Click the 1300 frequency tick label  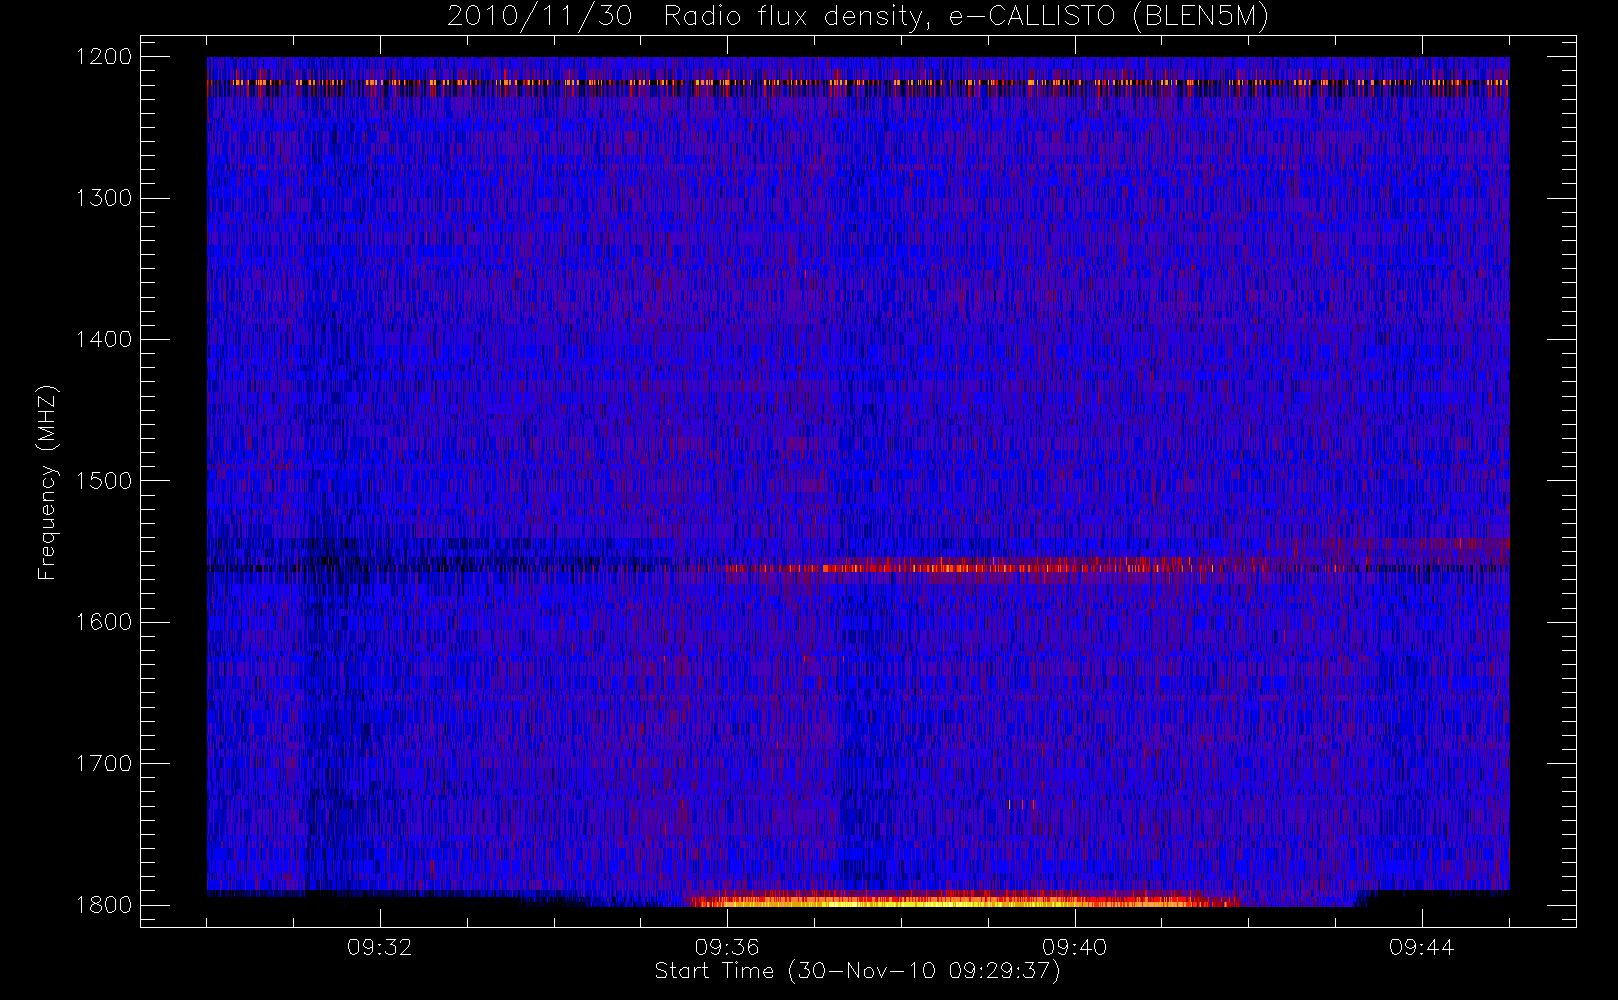[104, 198]
